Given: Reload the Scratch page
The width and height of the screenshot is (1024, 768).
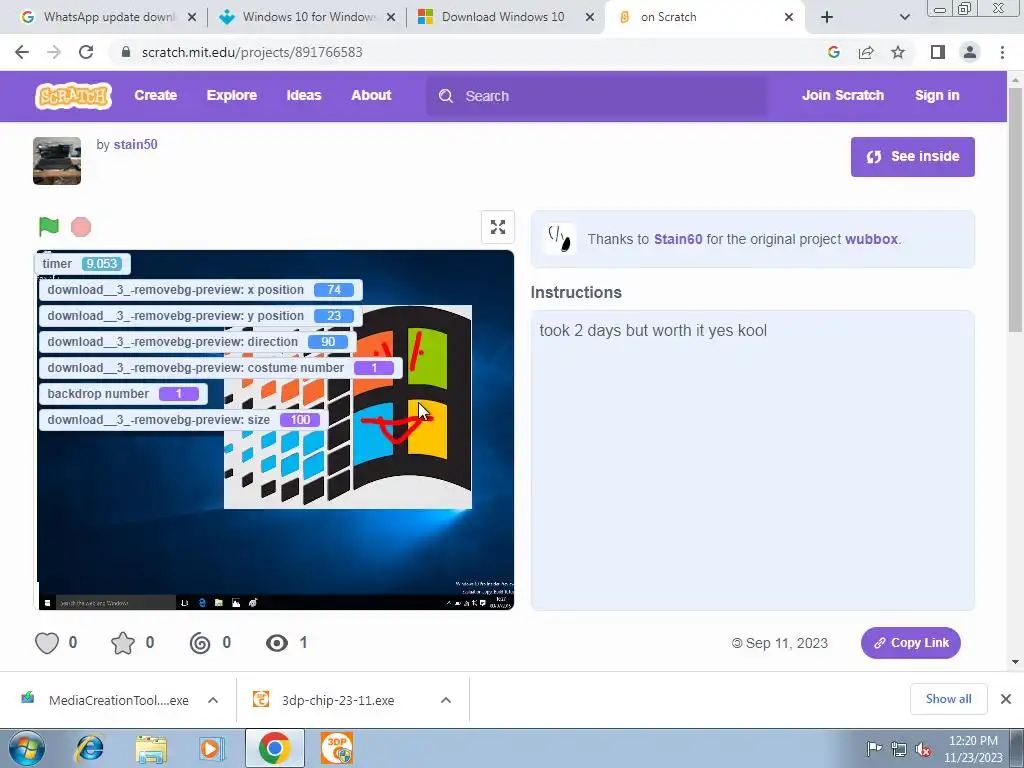Looking at the screenshot, I should point(86,52).
